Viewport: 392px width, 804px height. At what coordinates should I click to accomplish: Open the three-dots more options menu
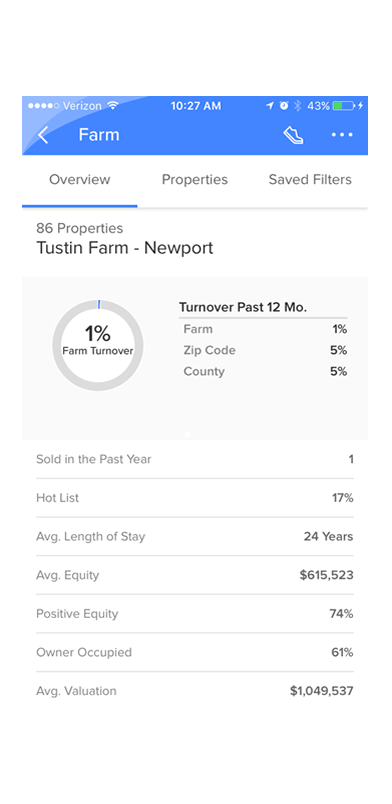pos(342,135)
